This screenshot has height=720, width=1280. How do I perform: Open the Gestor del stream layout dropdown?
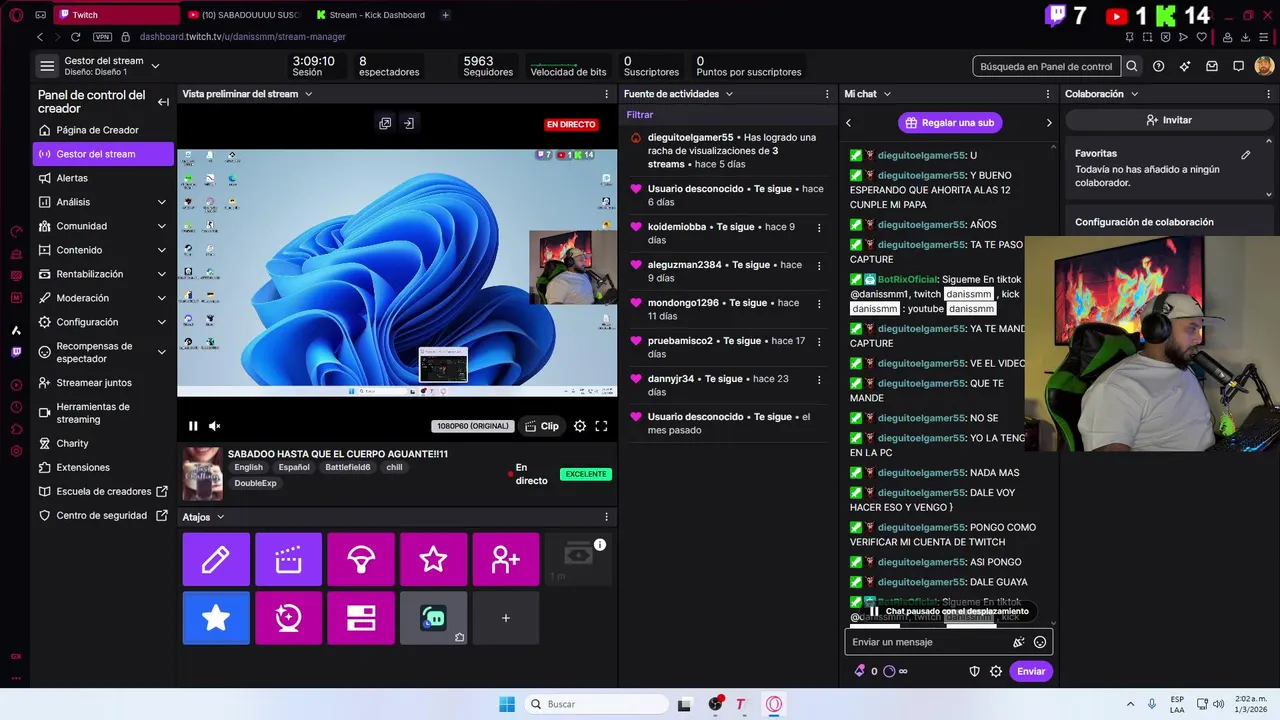[x=155, y=66]
